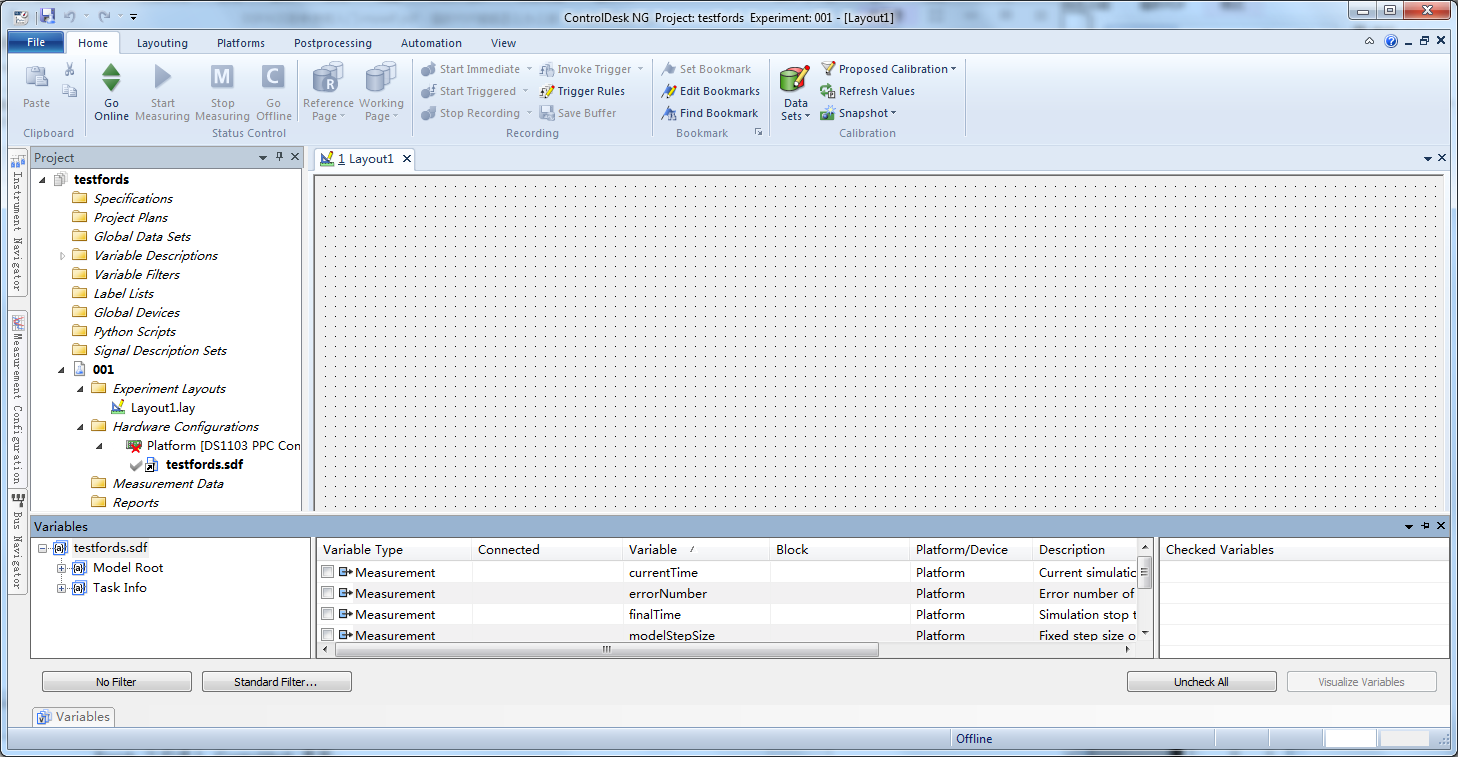This screenshot has width=1458, height=757.
Task: Click the Help question mark icon
Action: click(x=1391, y=42)
